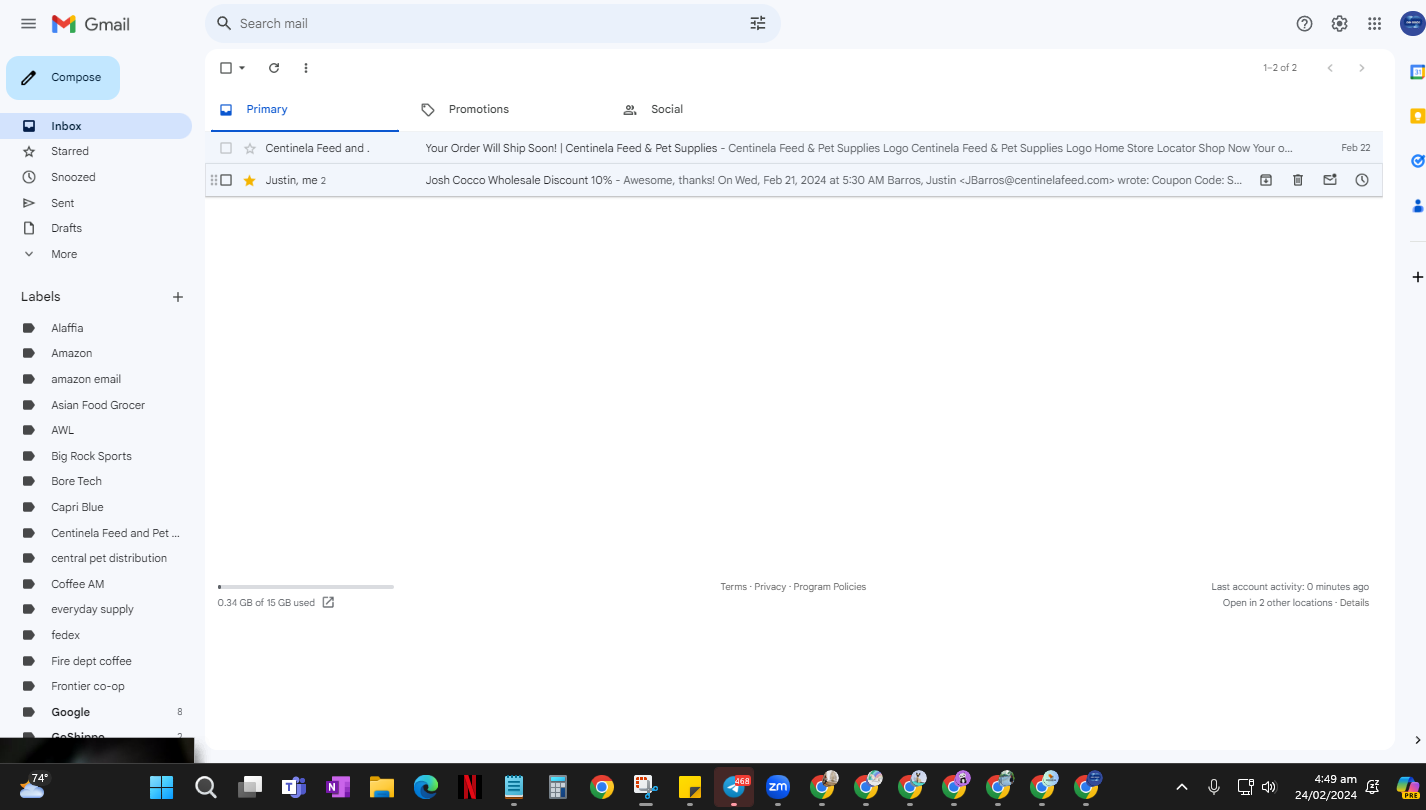Show hidden system tray icons
This screenshot has height=810, width=1426.
click(x=1181, y=787)
